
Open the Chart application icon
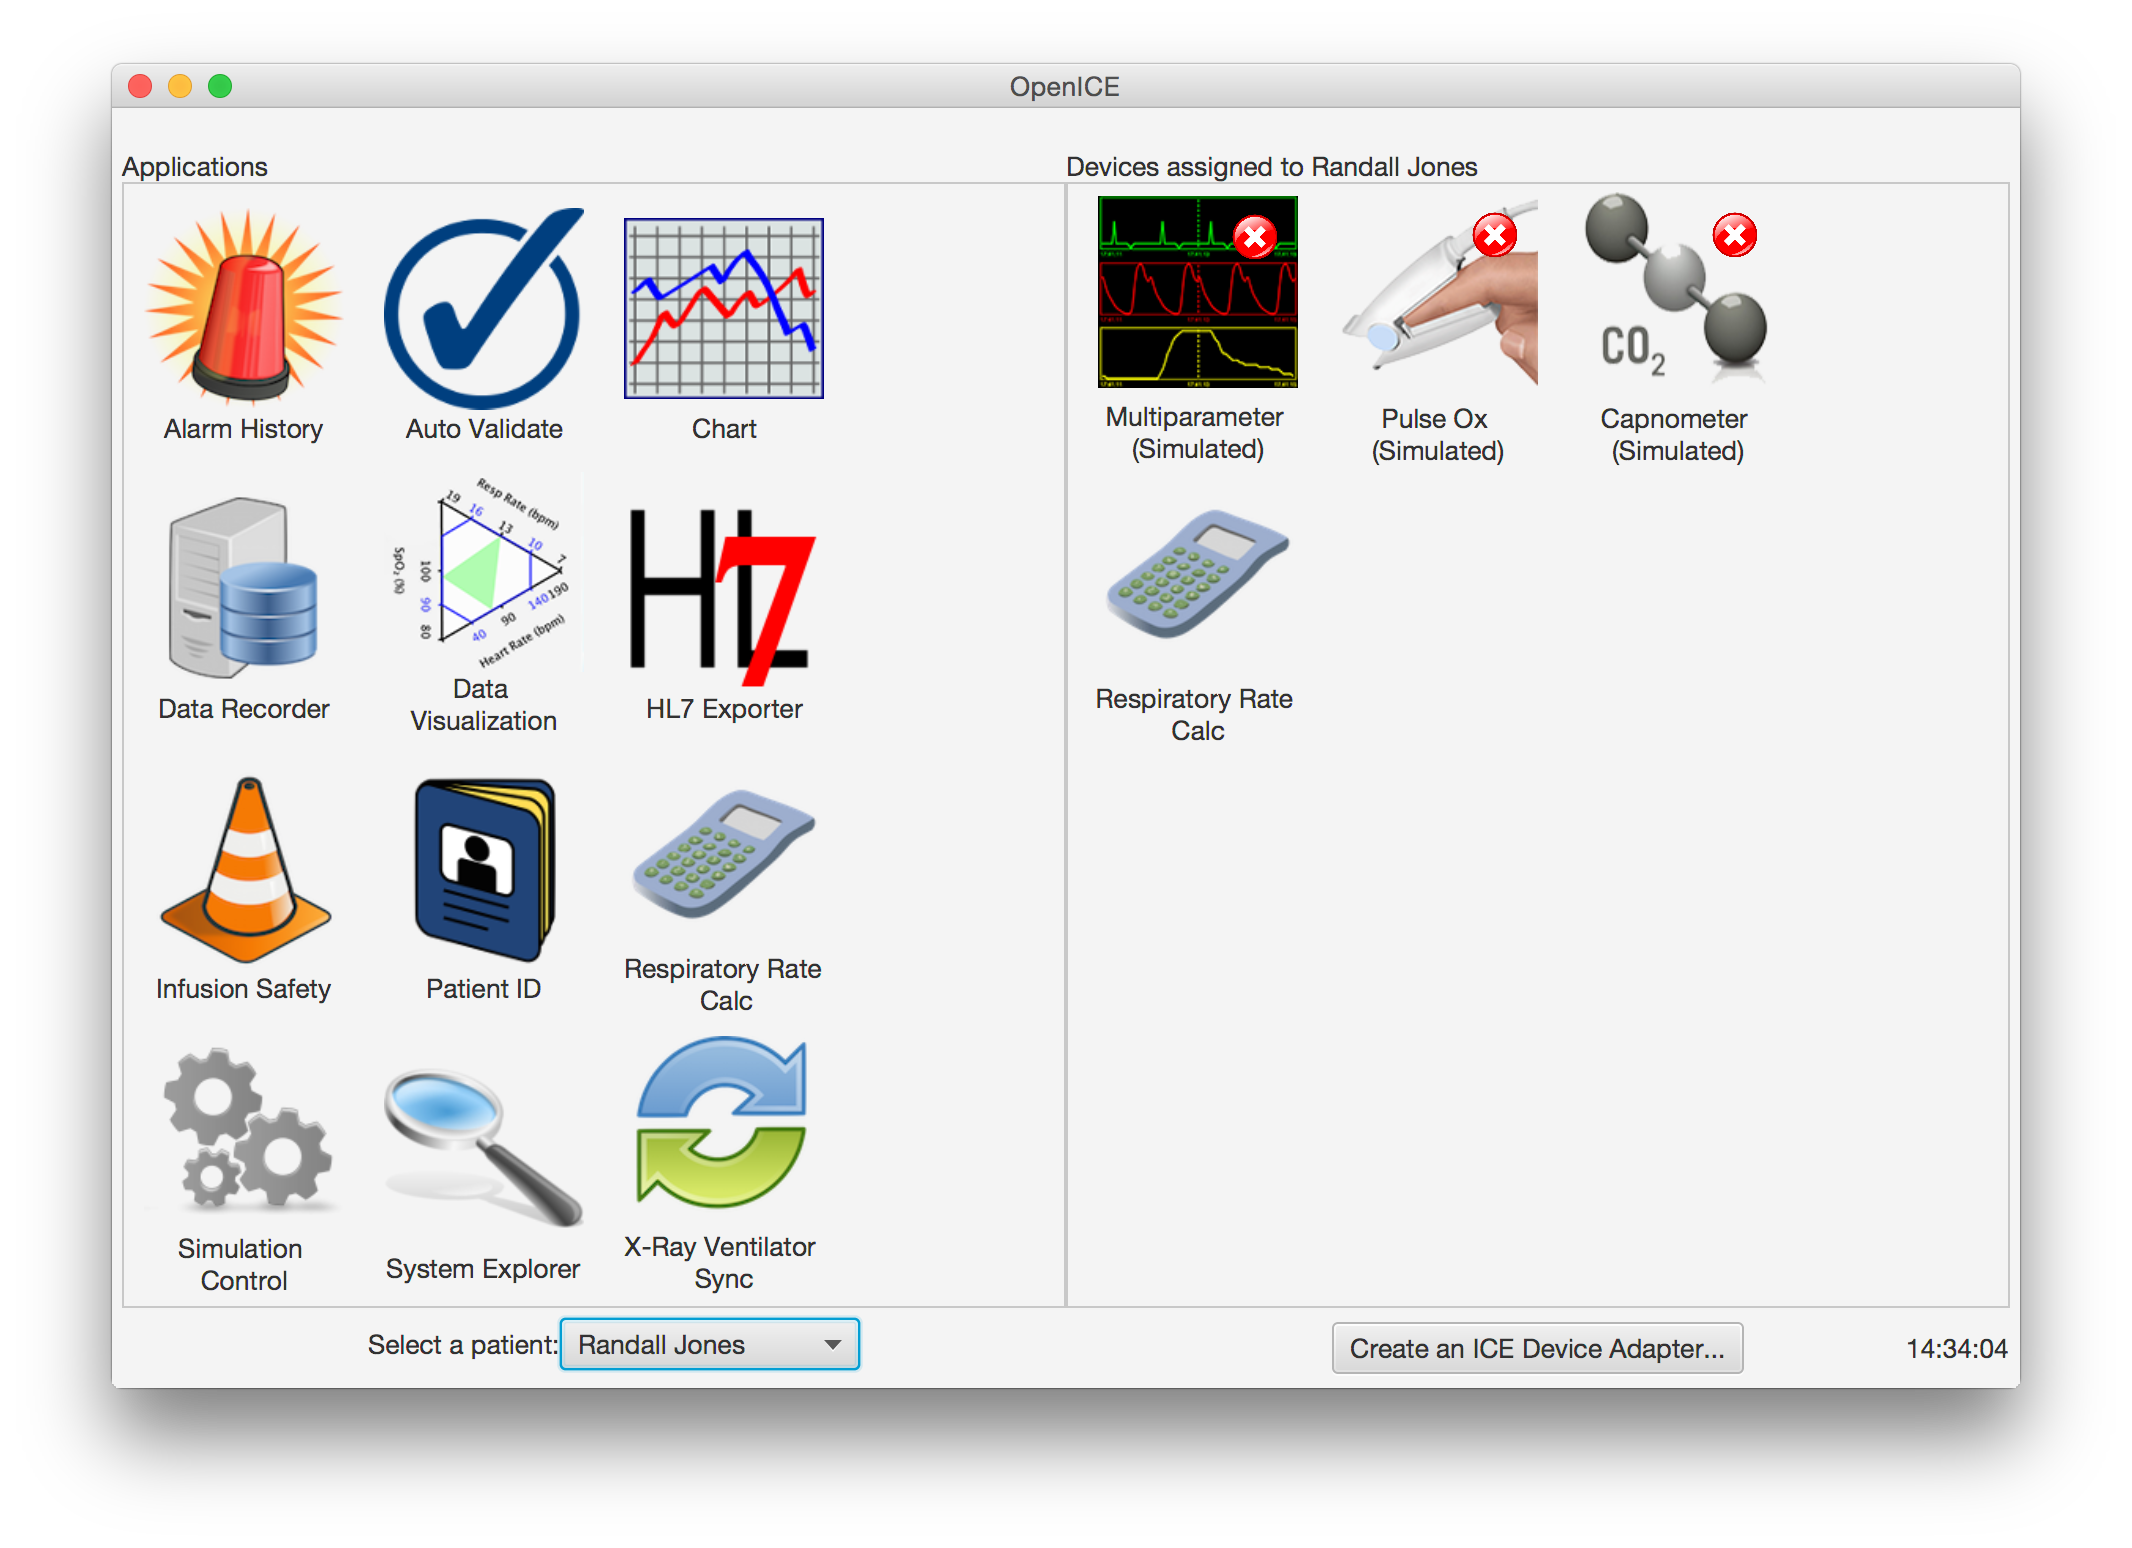(x=724, y=325)
